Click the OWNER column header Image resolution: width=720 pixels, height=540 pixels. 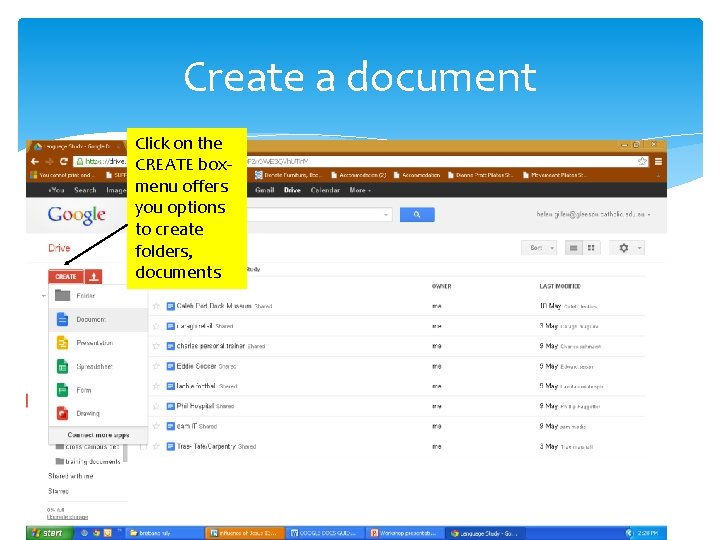coord(441,286)
